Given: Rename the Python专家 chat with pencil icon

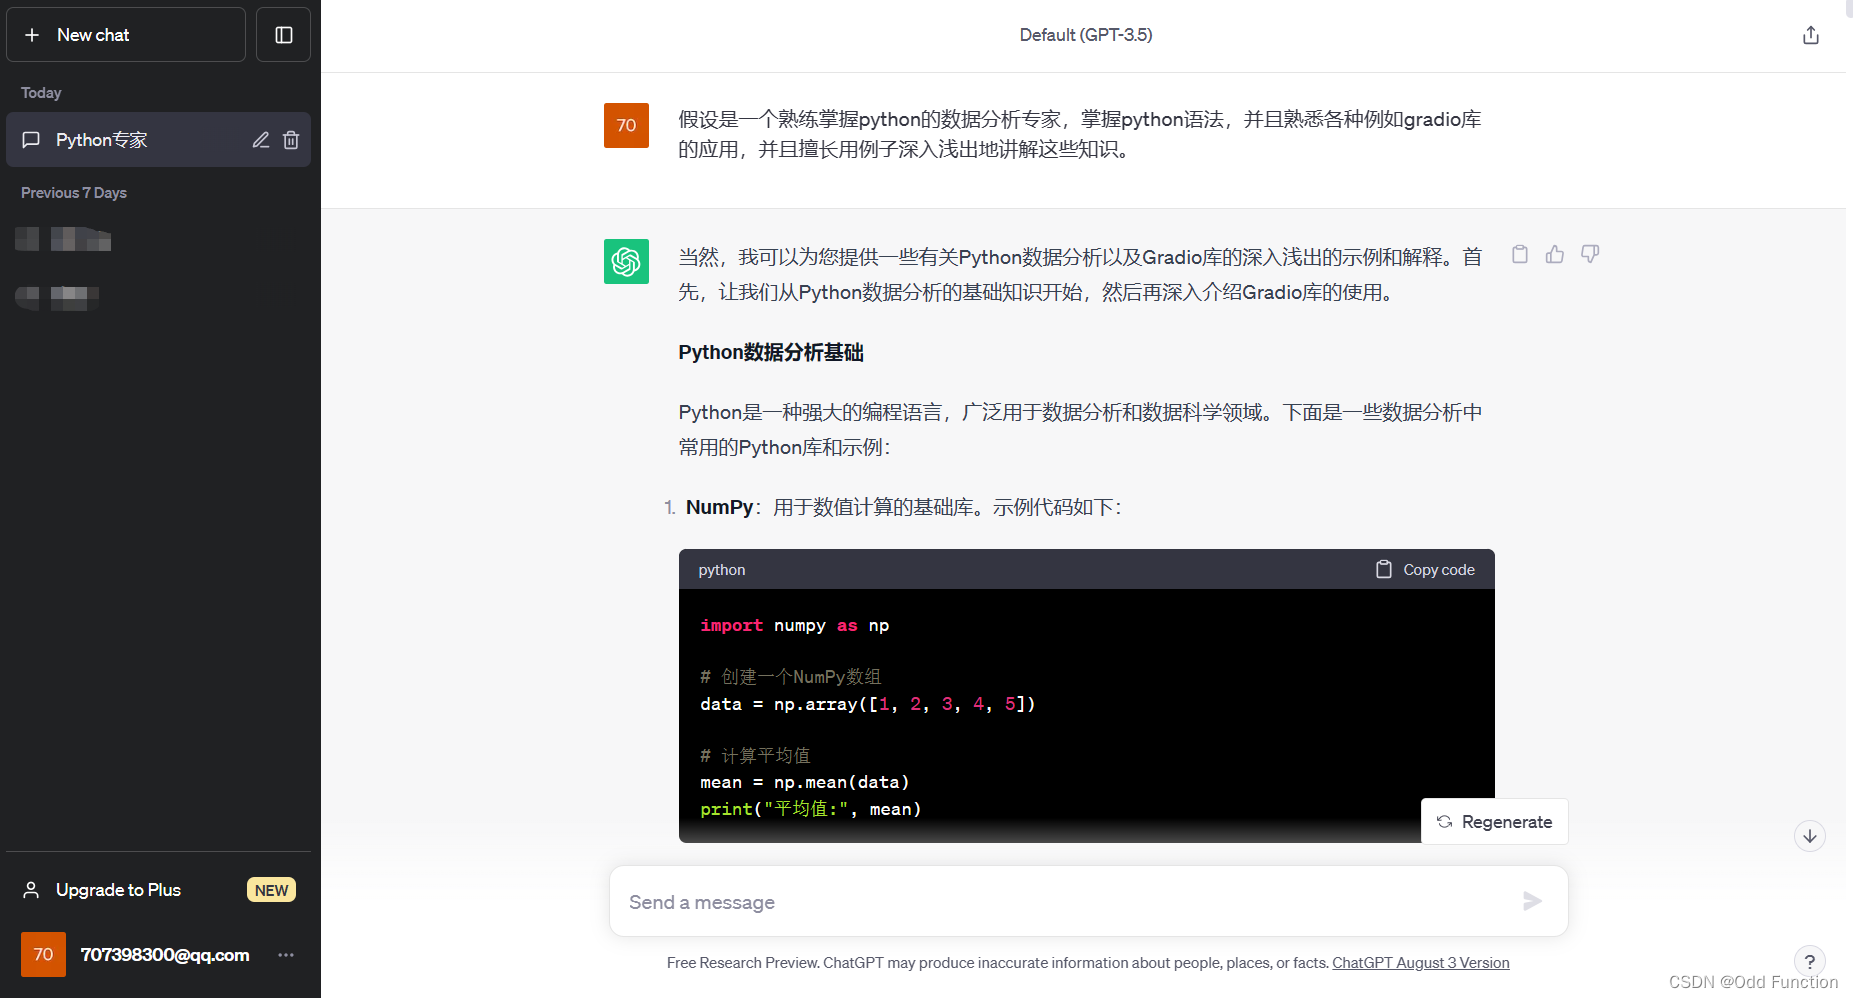Looking at the screenshot, I should [x=261, y=140].
